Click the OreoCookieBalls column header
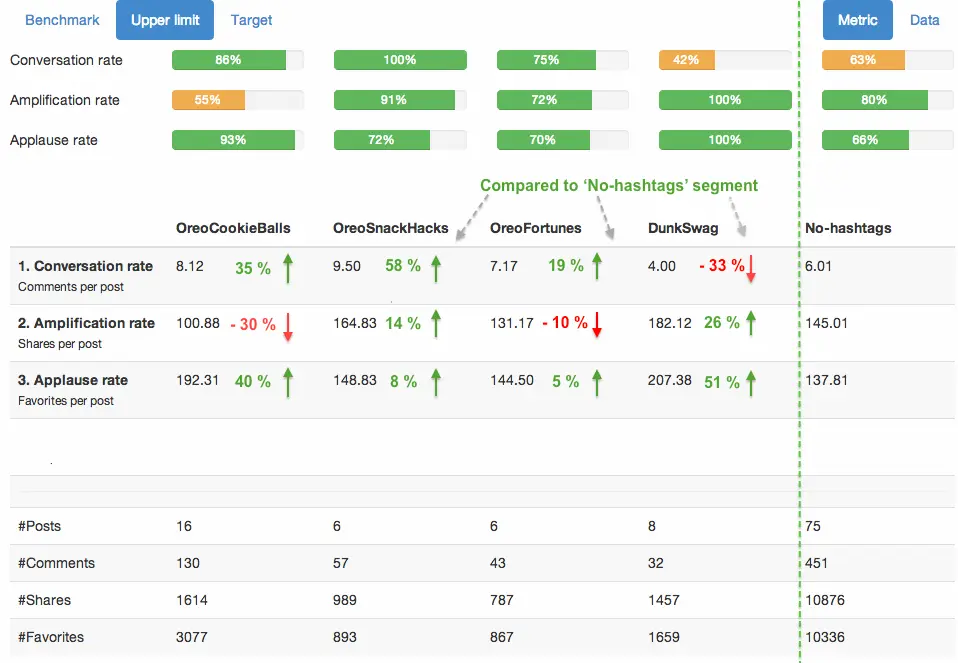Viewport: 958px width, 663px height. click(x=233, y=228)
